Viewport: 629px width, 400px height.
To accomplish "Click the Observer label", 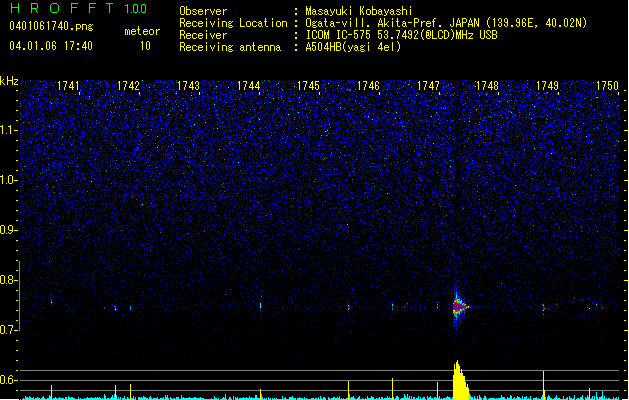I will (203, 11).
